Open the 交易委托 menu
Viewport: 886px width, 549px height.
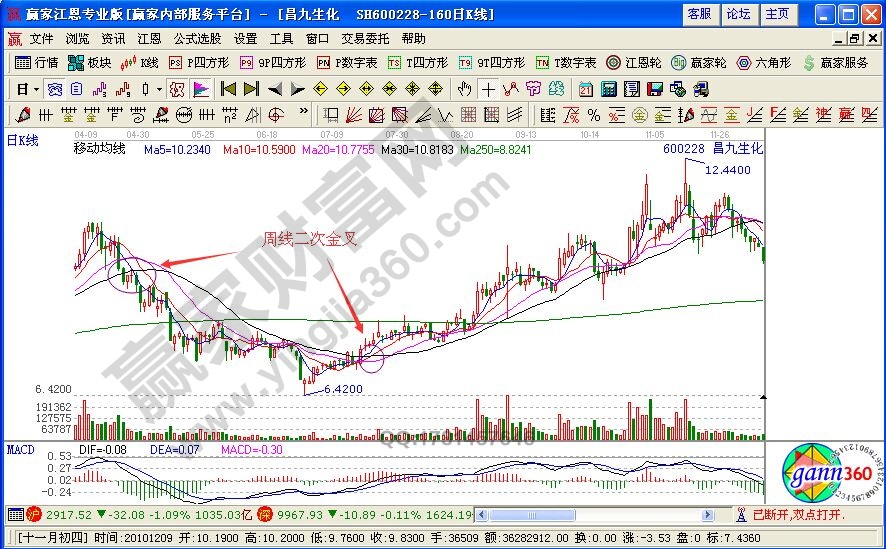[x=365, y=39]
